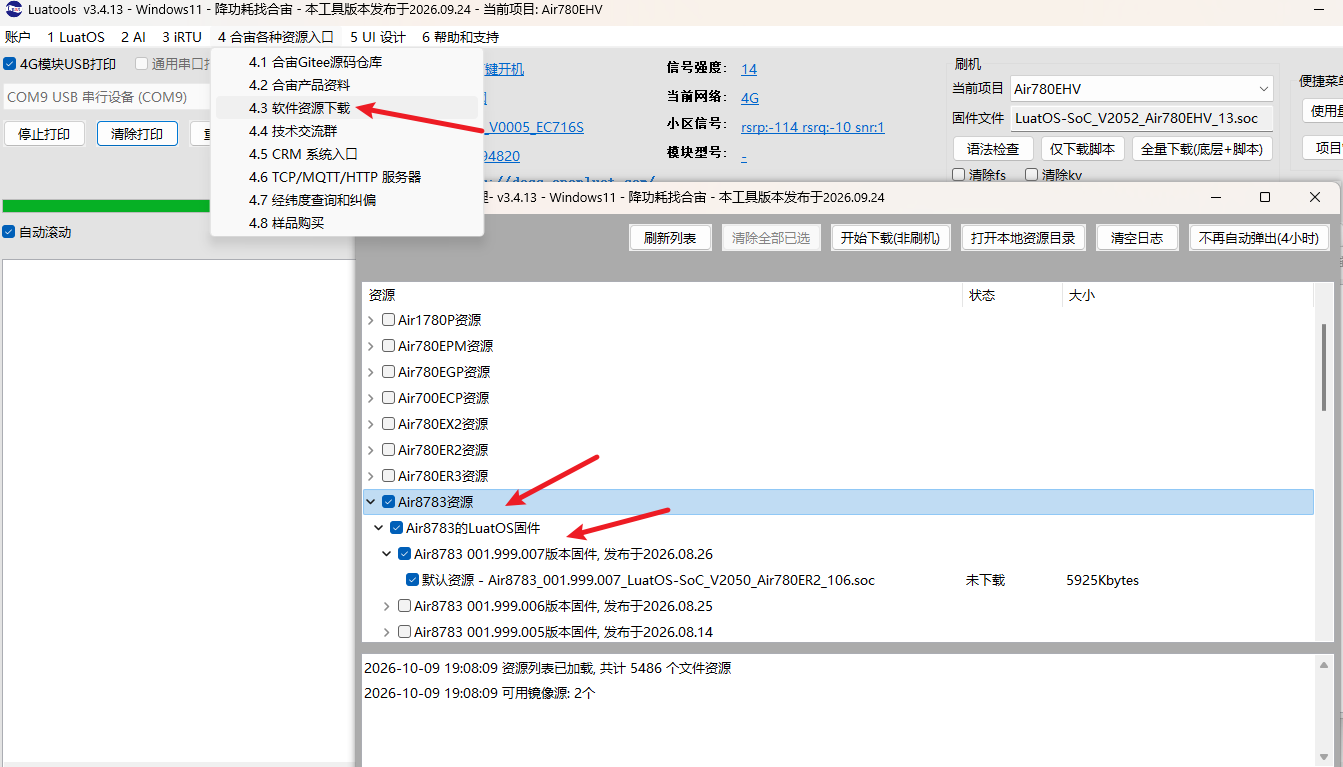1343x767 pixels.
Task: Click 不再自动弹出(4小时) button
Action: (1259, 238)
